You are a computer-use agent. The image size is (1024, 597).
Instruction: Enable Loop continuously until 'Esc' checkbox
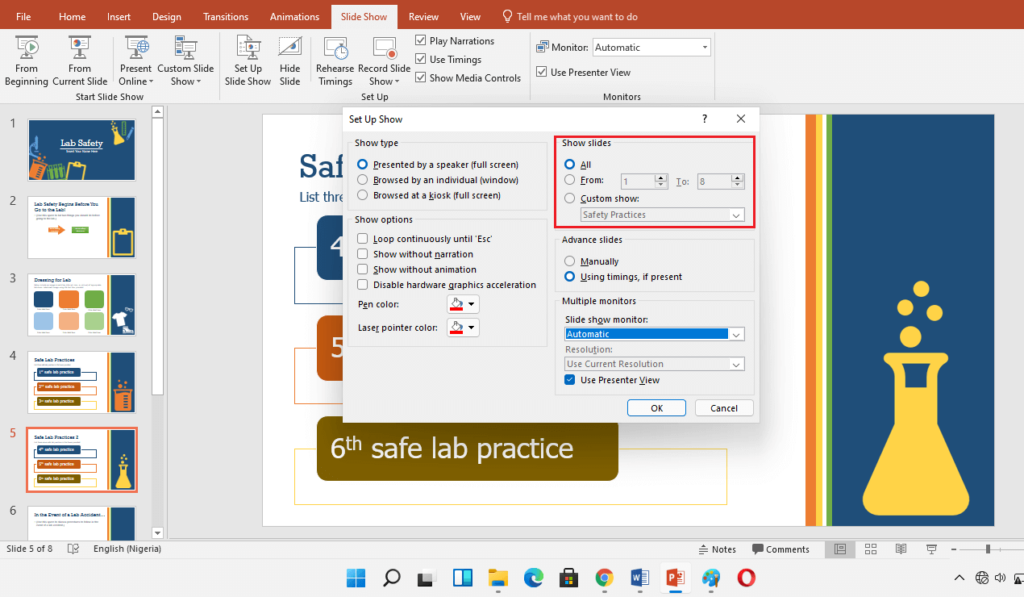click(363, 239)
